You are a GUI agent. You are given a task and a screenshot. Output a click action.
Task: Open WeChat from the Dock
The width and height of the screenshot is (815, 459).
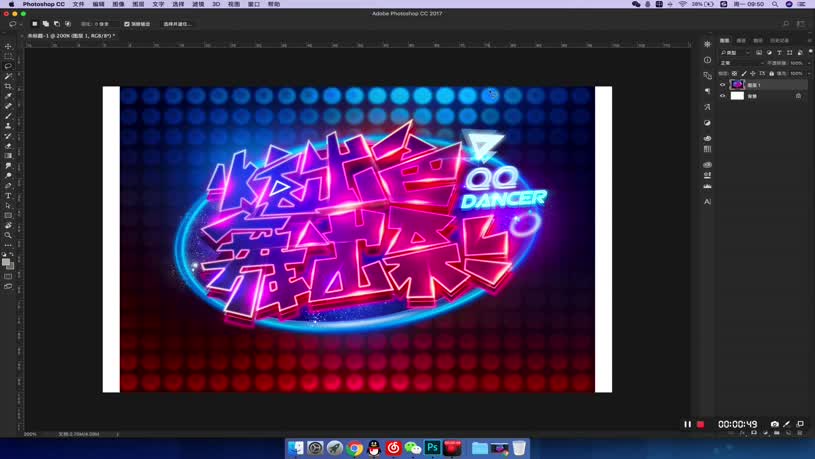tap(413, 448)
